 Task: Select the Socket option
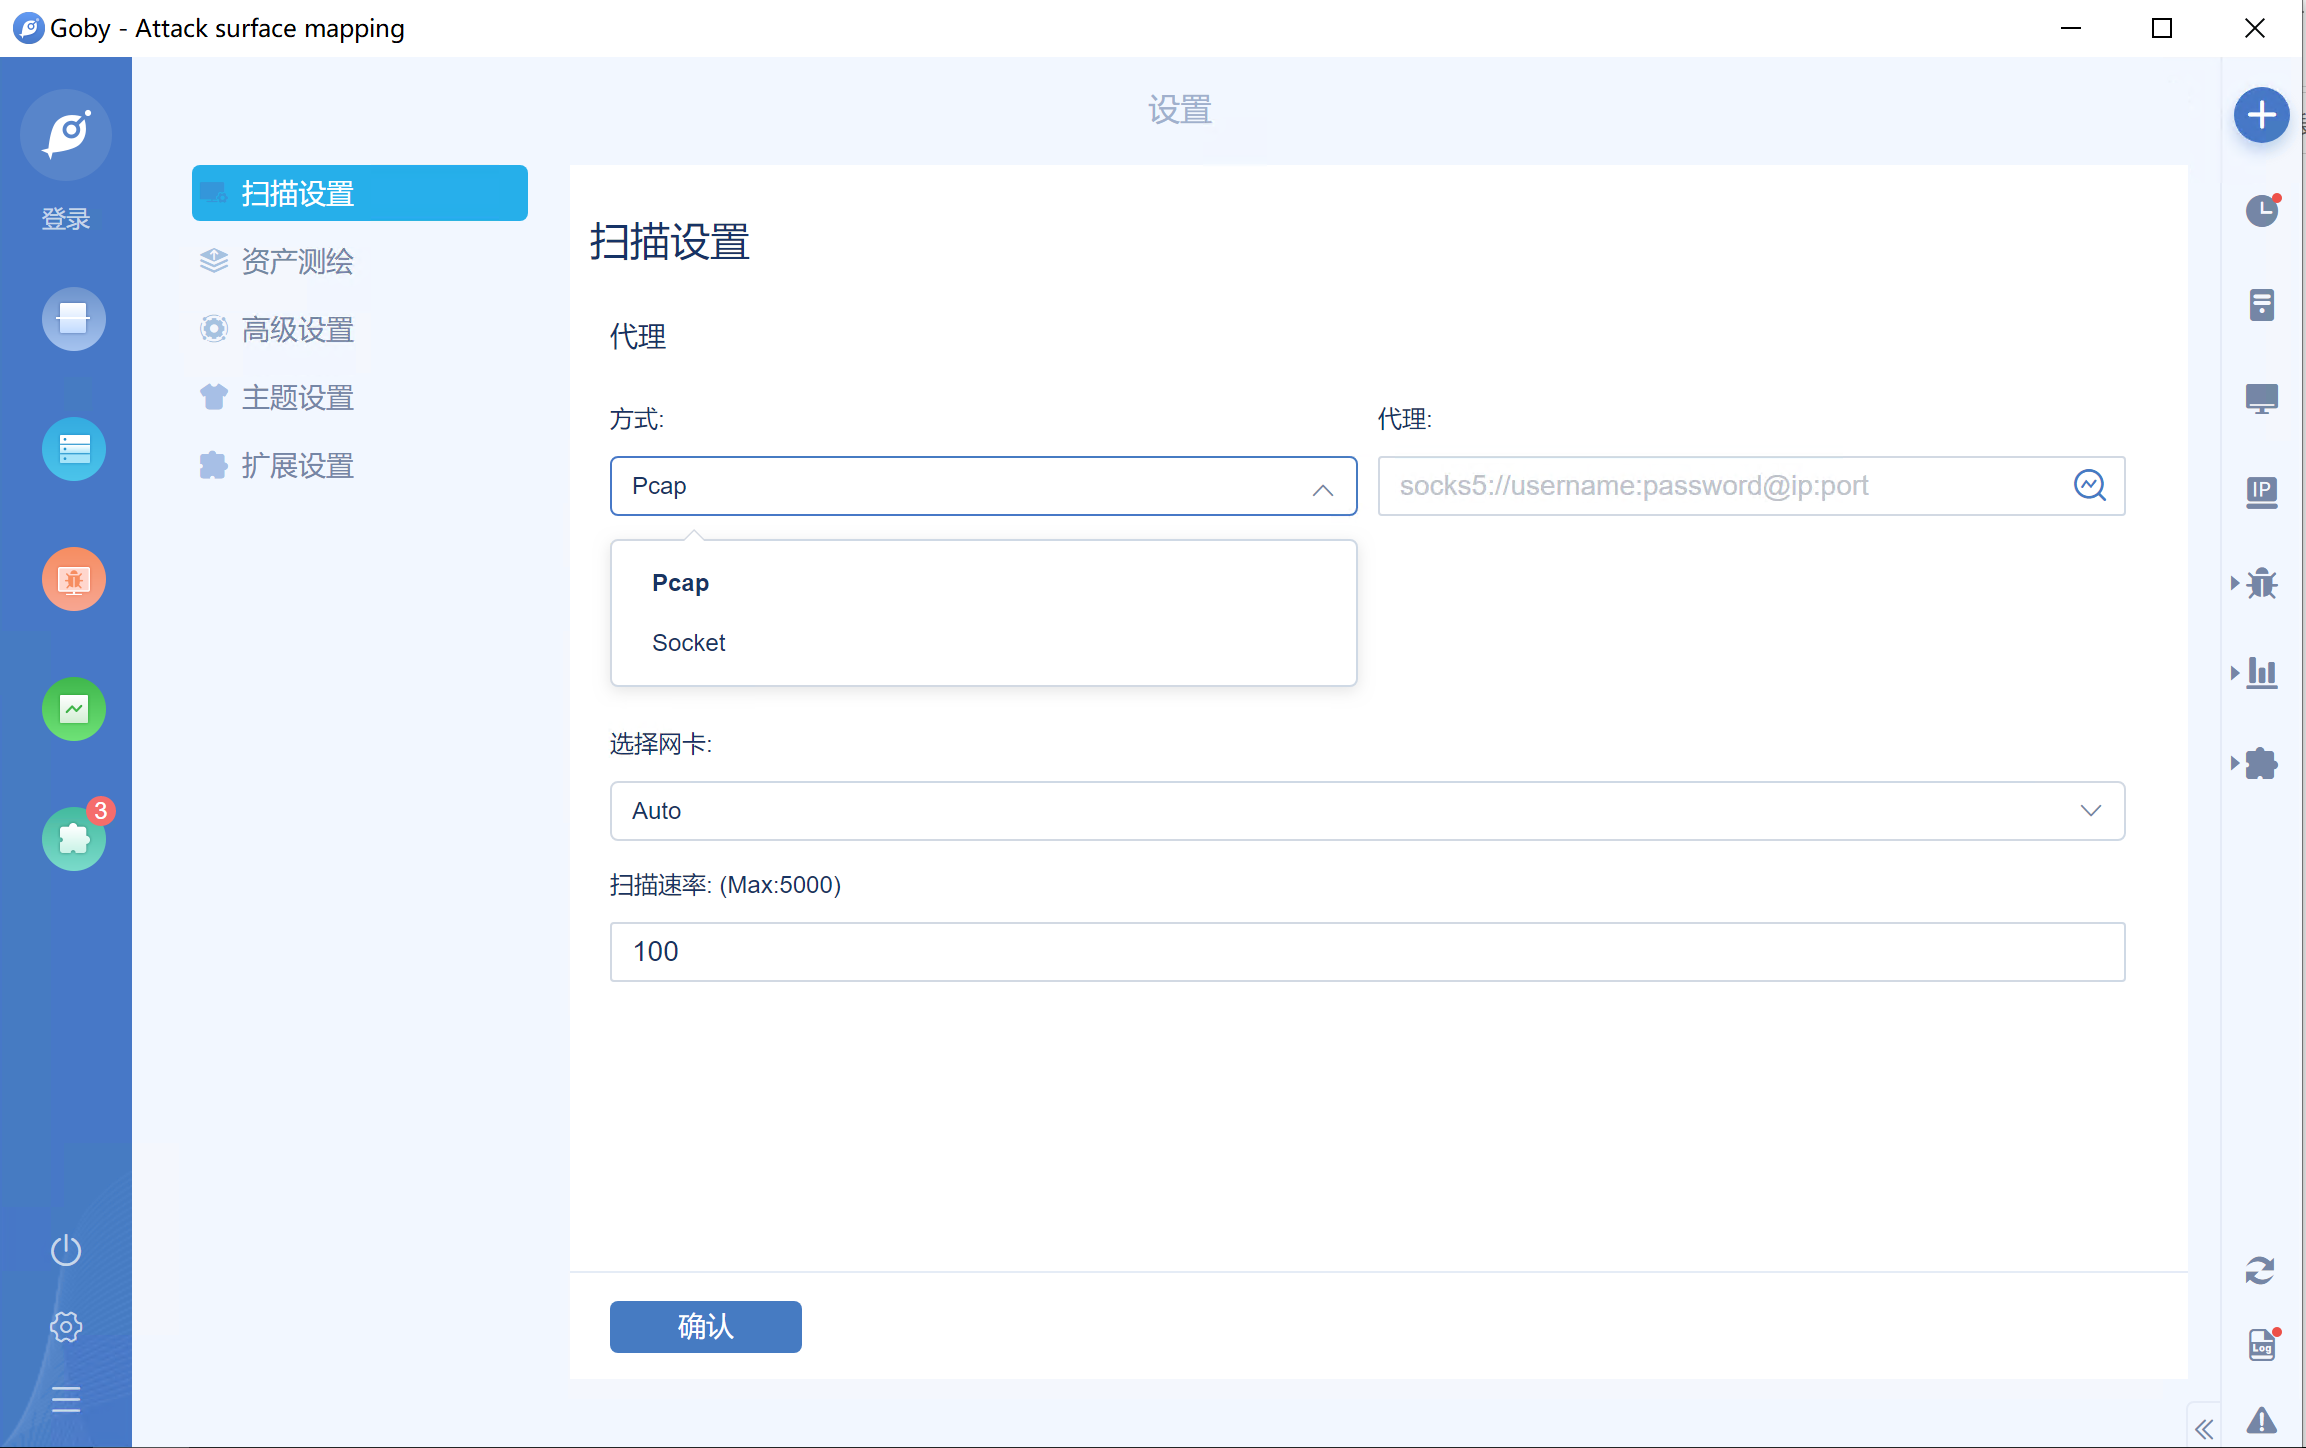(x=983, y=643)
